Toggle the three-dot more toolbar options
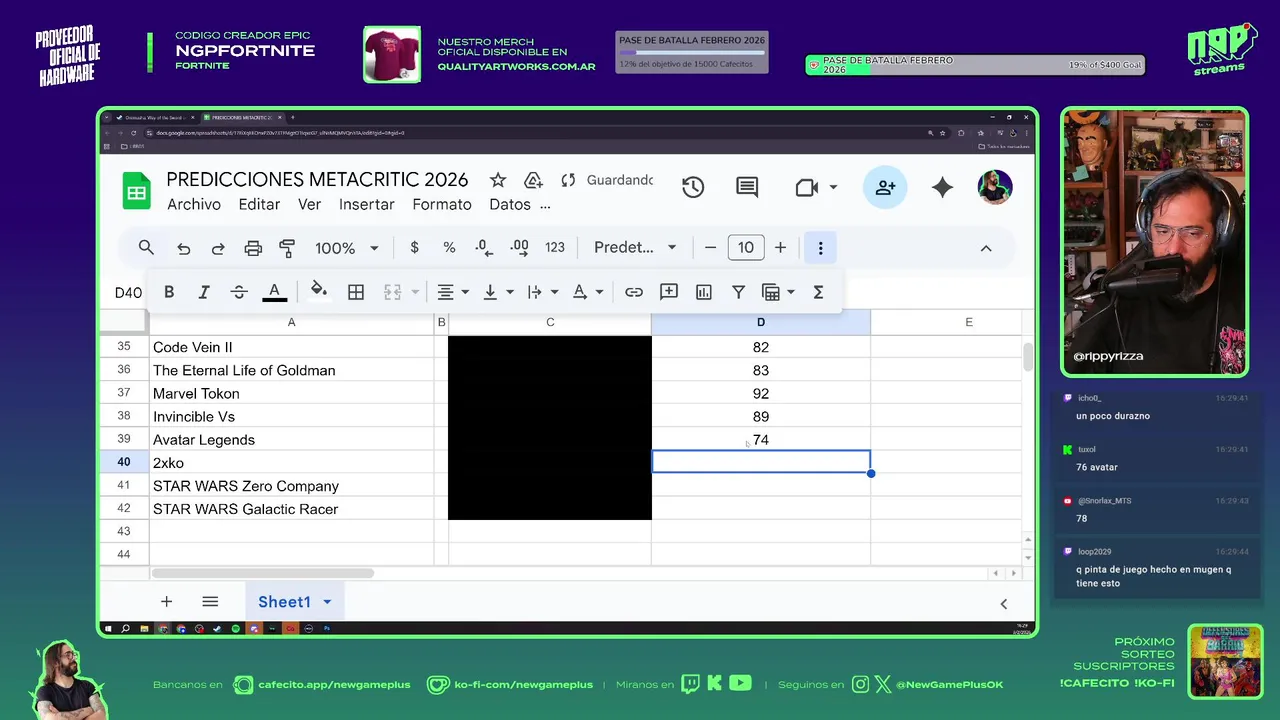Viewport: 1280px width, 720px height. tap(820, 248)
